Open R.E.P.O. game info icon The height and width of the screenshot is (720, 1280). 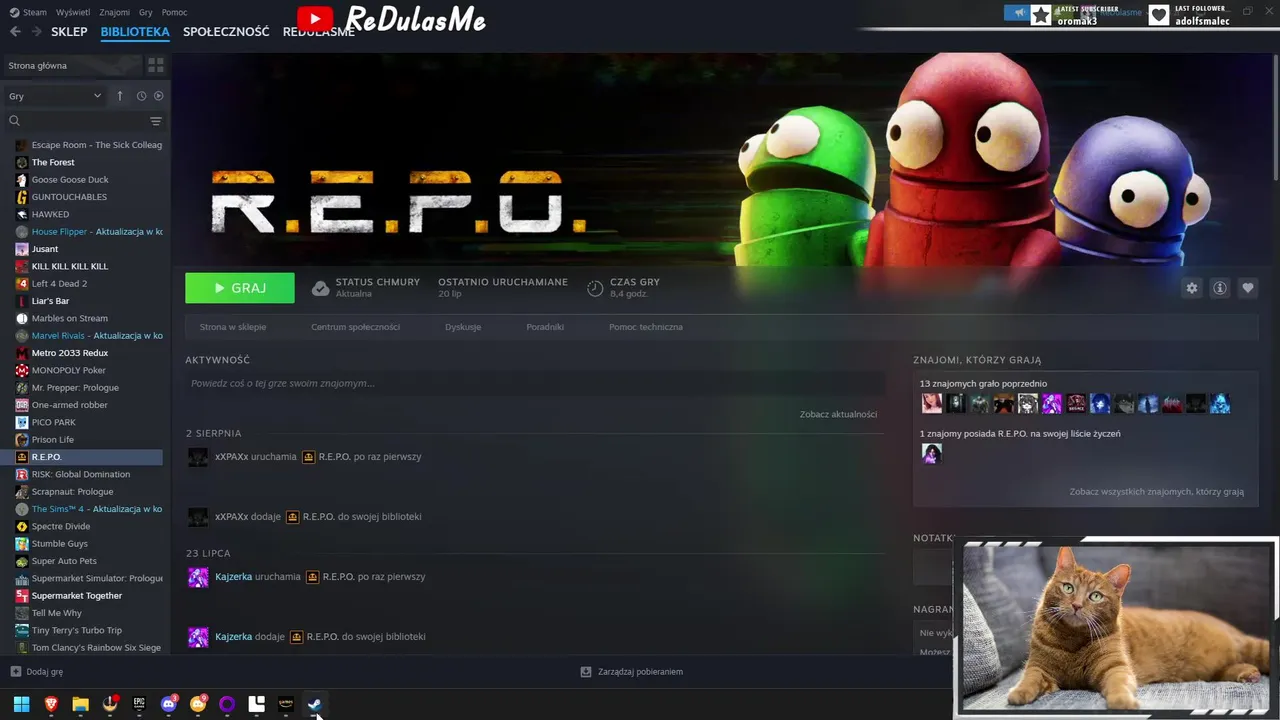pos(1220,288)
